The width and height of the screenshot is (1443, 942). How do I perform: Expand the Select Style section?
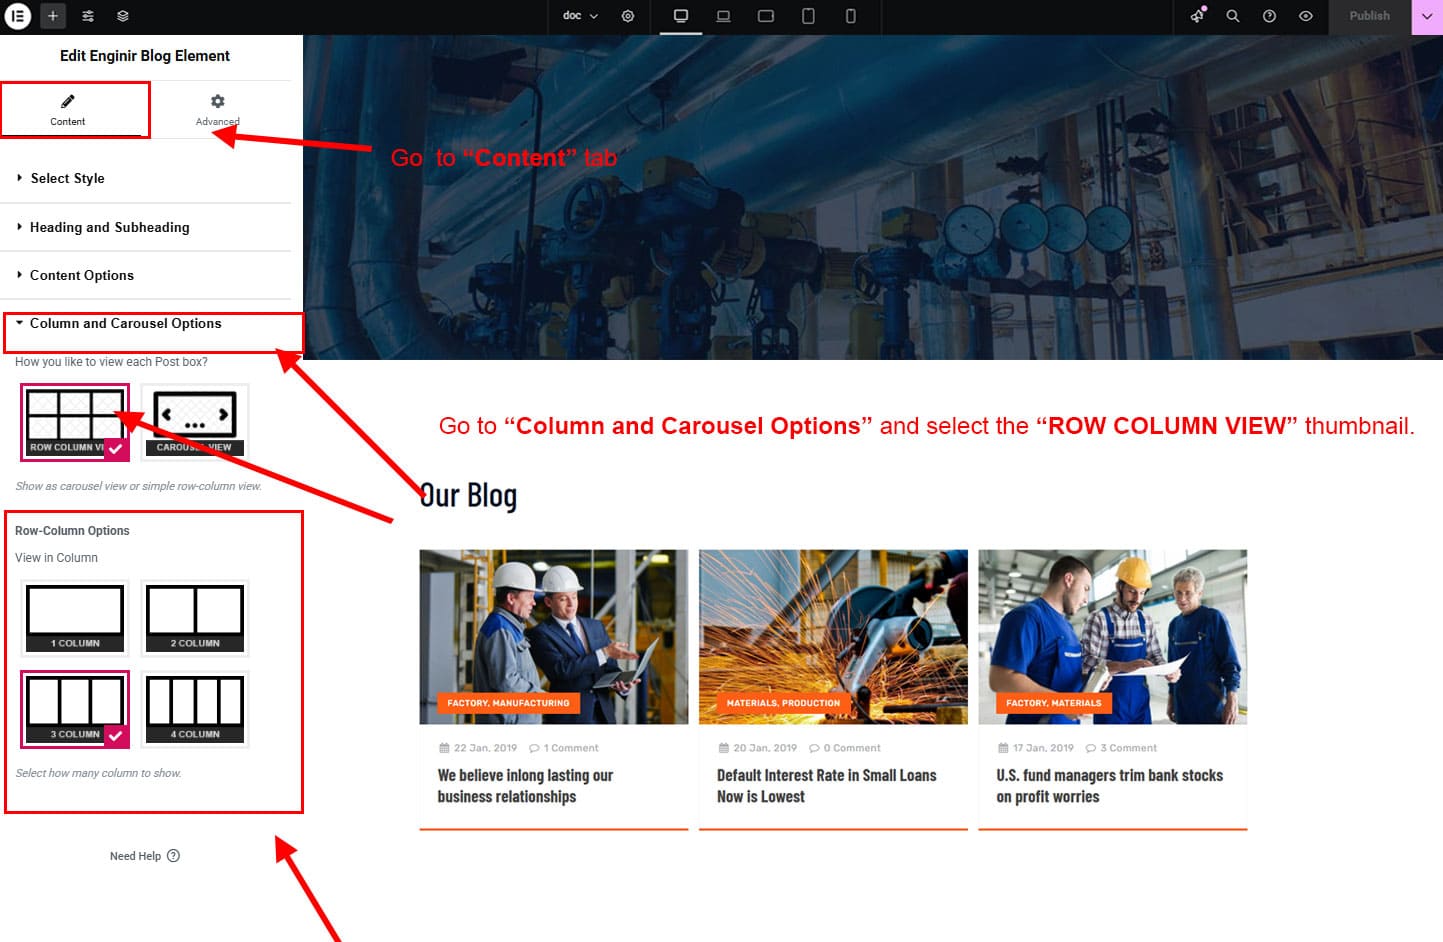(x=67, y=178)
